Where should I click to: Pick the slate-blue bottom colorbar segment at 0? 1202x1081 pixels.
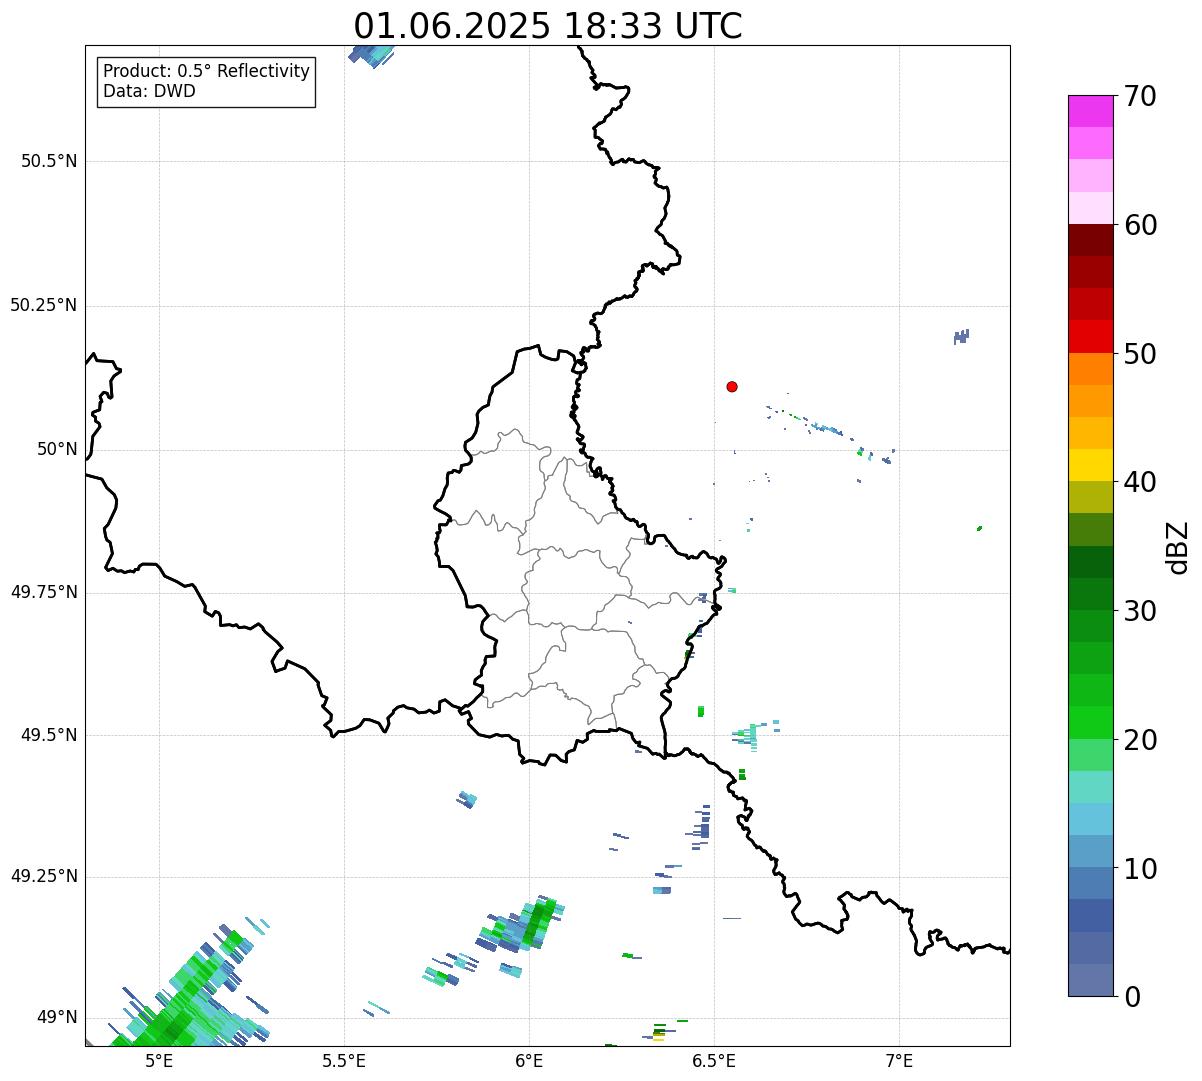pos(1090,981)
